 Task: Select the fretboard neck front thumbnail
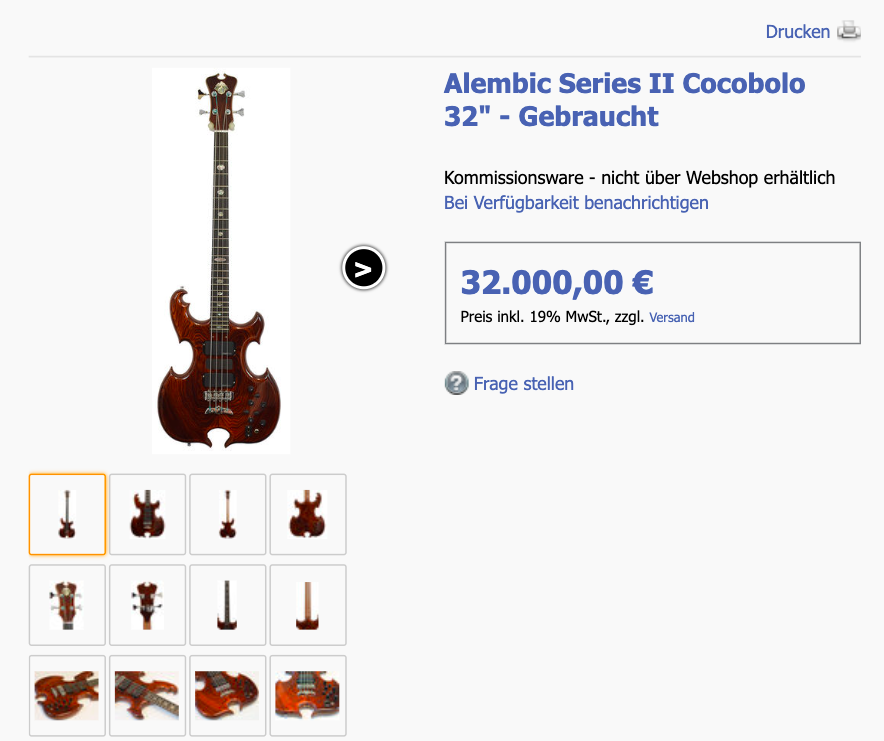pos(227,605)
